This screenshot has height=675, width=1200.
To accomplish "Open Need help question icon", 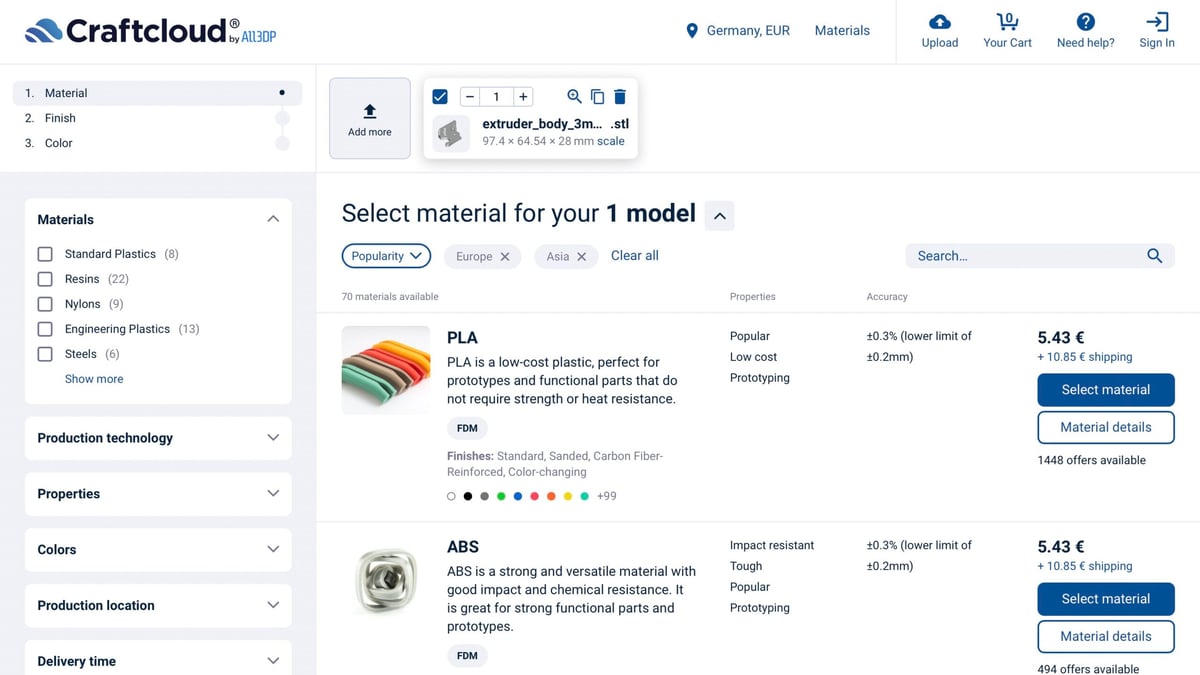I will [1085, 22].
